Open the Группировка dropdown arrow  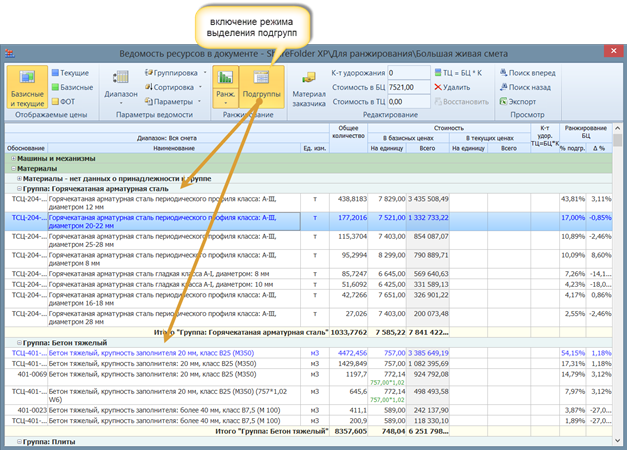(205, 72)
